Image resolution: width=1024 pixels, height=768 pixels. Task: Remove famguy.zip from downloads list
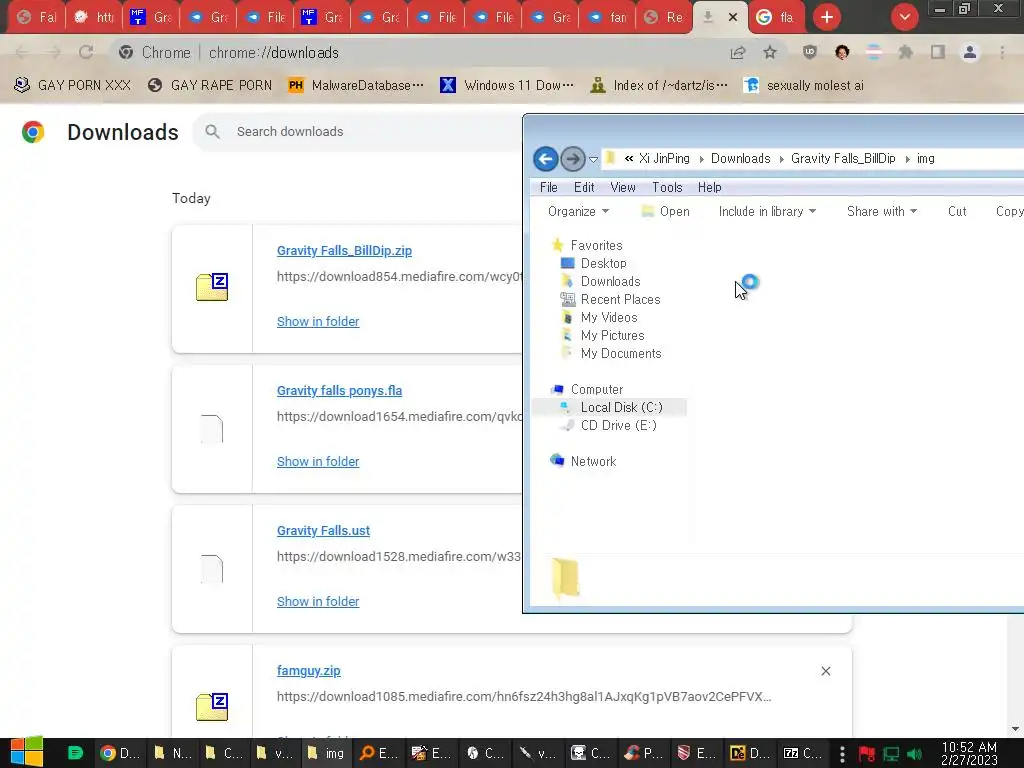pos(825,671)
